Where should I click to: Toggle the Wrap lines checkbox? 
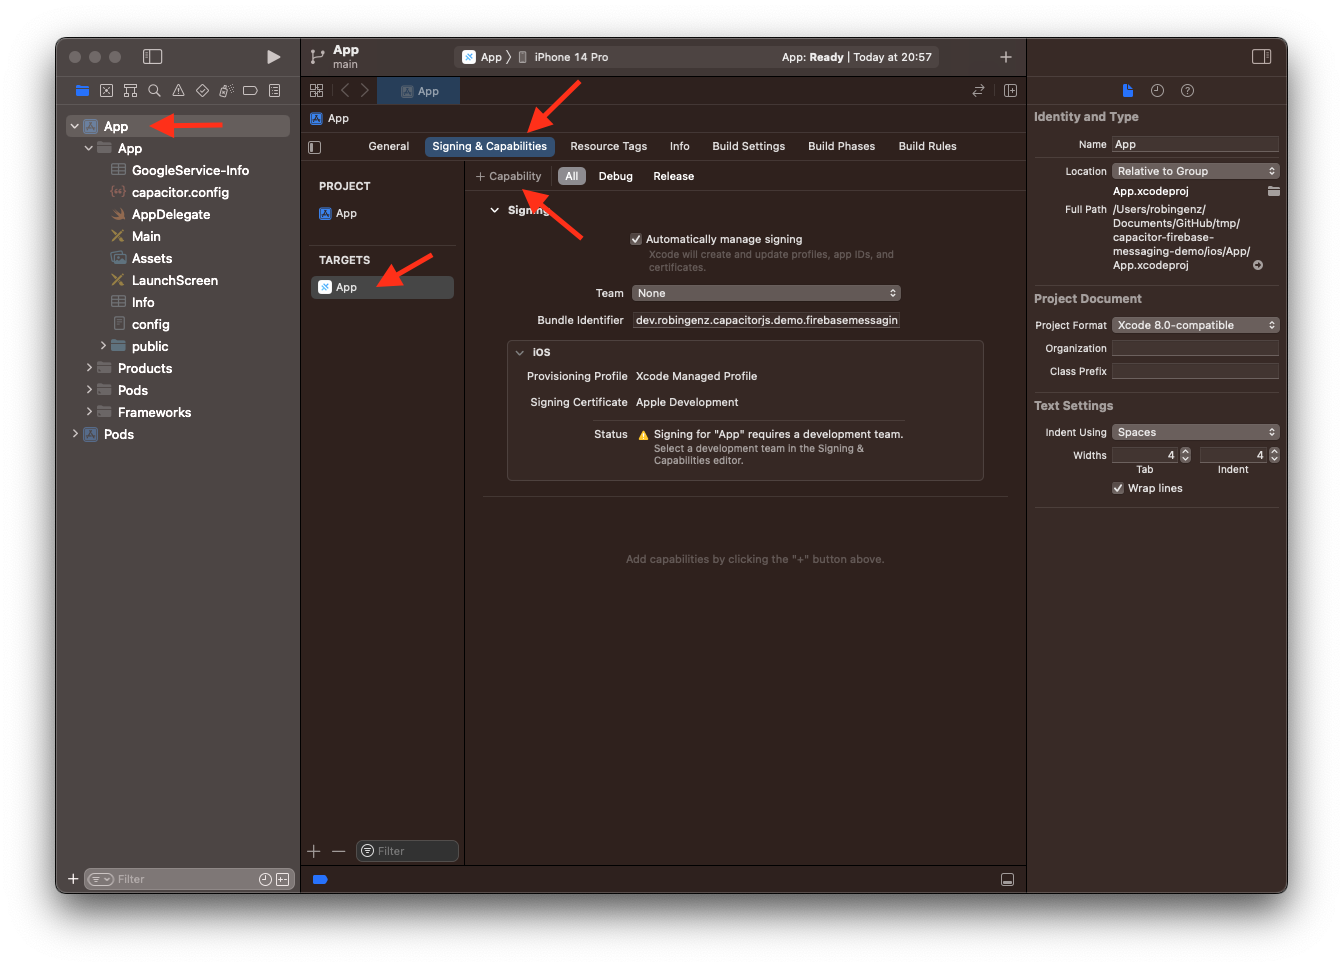[1118, 488]
